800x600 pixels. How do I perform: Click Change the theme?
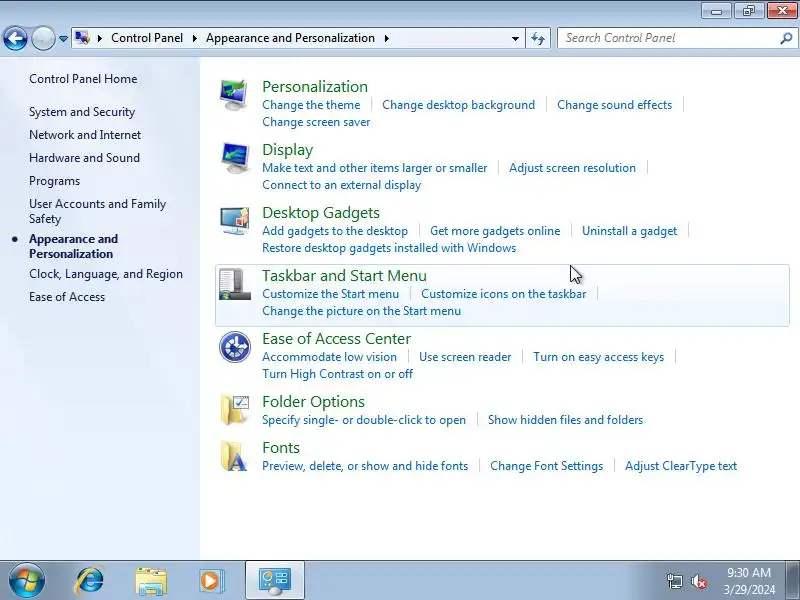311,105
